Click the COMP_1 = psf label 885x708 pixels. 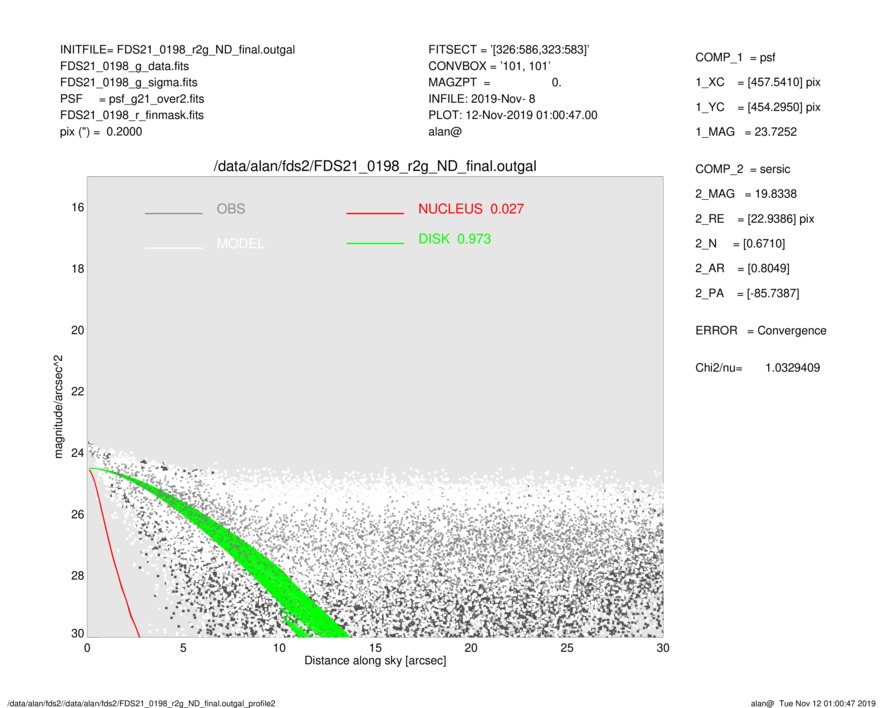pos(735,57)
